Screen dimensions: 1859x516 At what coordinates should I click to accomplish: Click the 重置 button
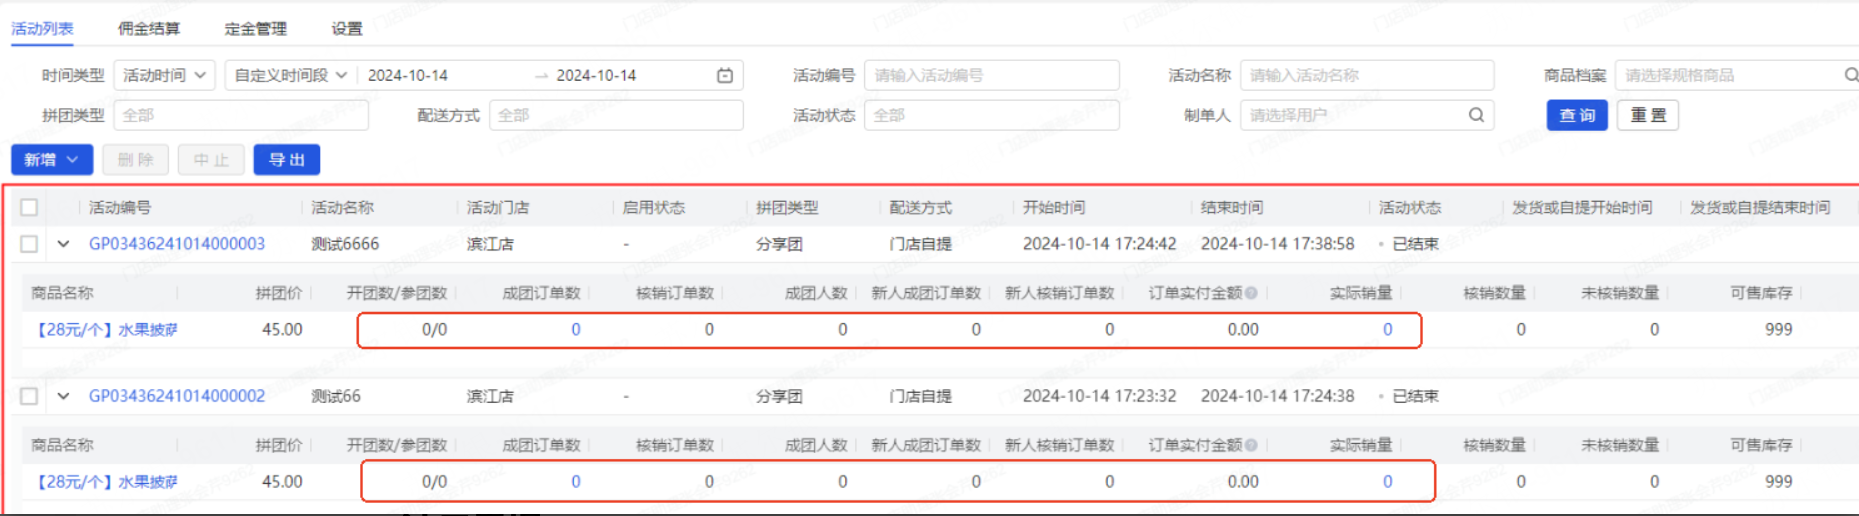click(x=1648, y=115)
